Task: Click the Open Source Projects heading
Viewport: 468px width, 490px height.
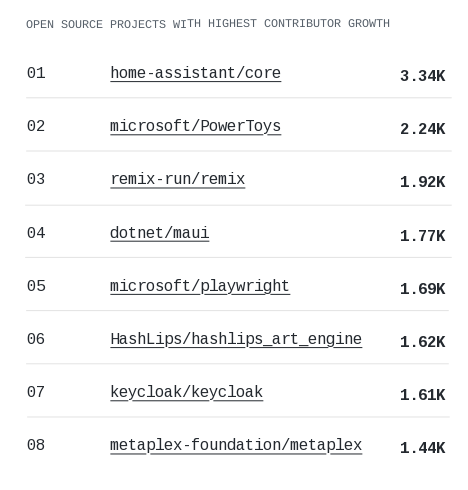Action: pos(208,24)
